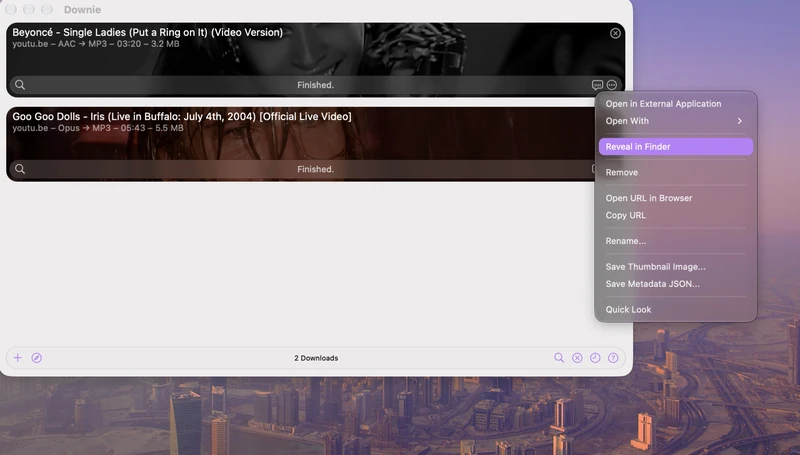
Task: Choose Save Thumbnail Image...
Action: pyautogui.click(x=676, y=267)
